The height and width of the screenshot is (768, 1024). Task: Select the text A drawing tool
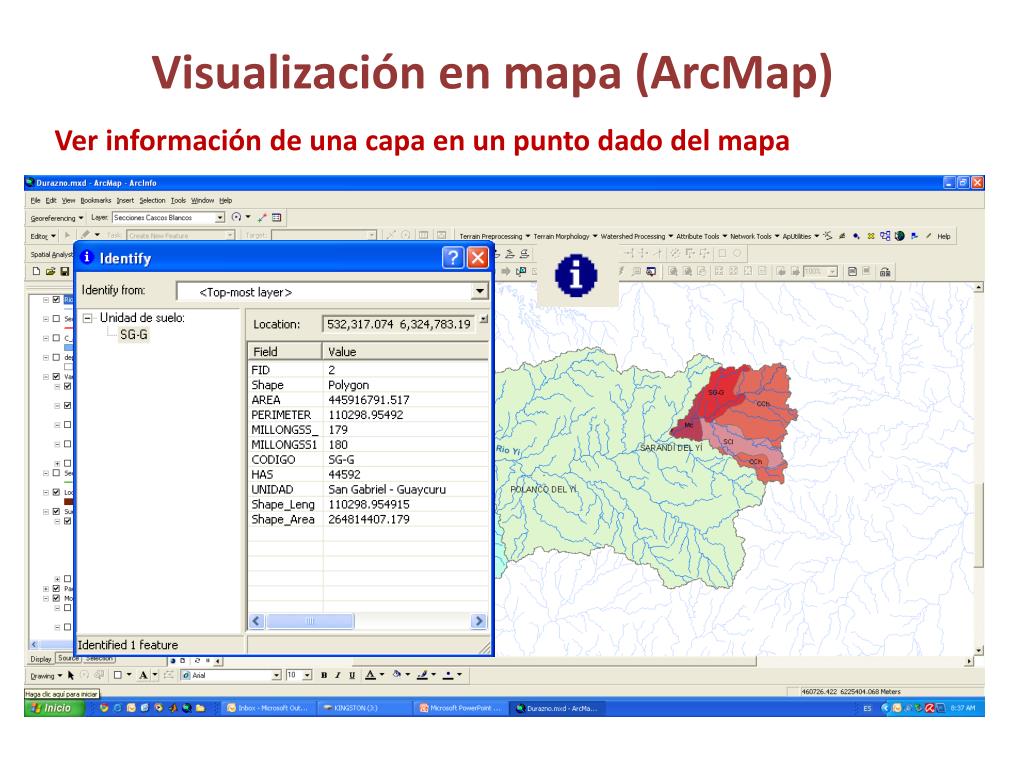click(143, 675)
